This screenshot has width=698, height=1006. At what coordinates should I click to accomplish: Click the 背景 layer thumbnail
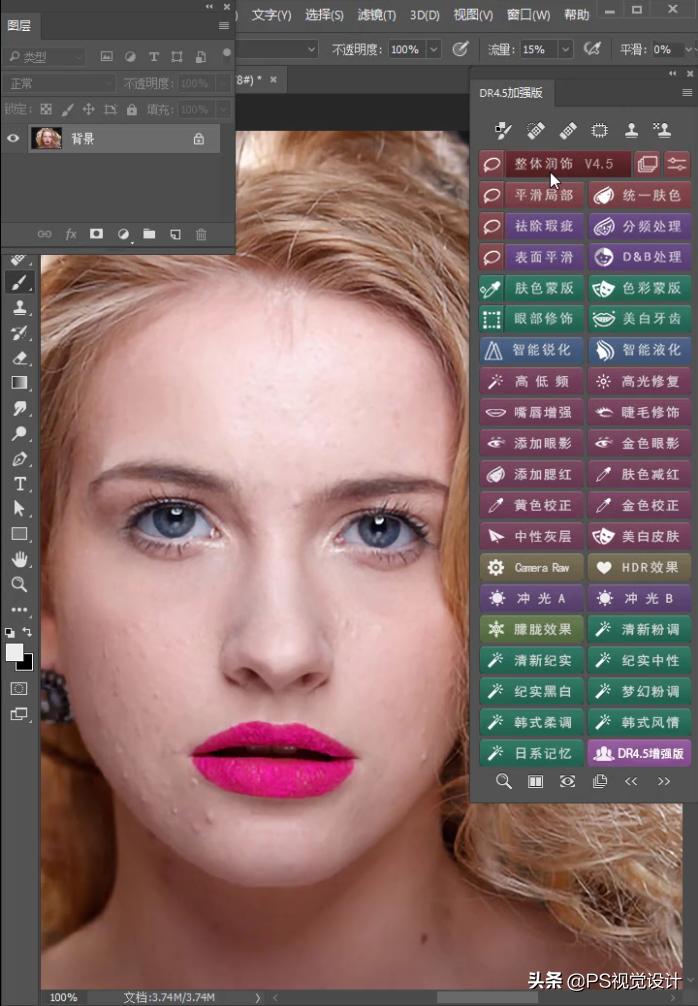coord(47,139)
